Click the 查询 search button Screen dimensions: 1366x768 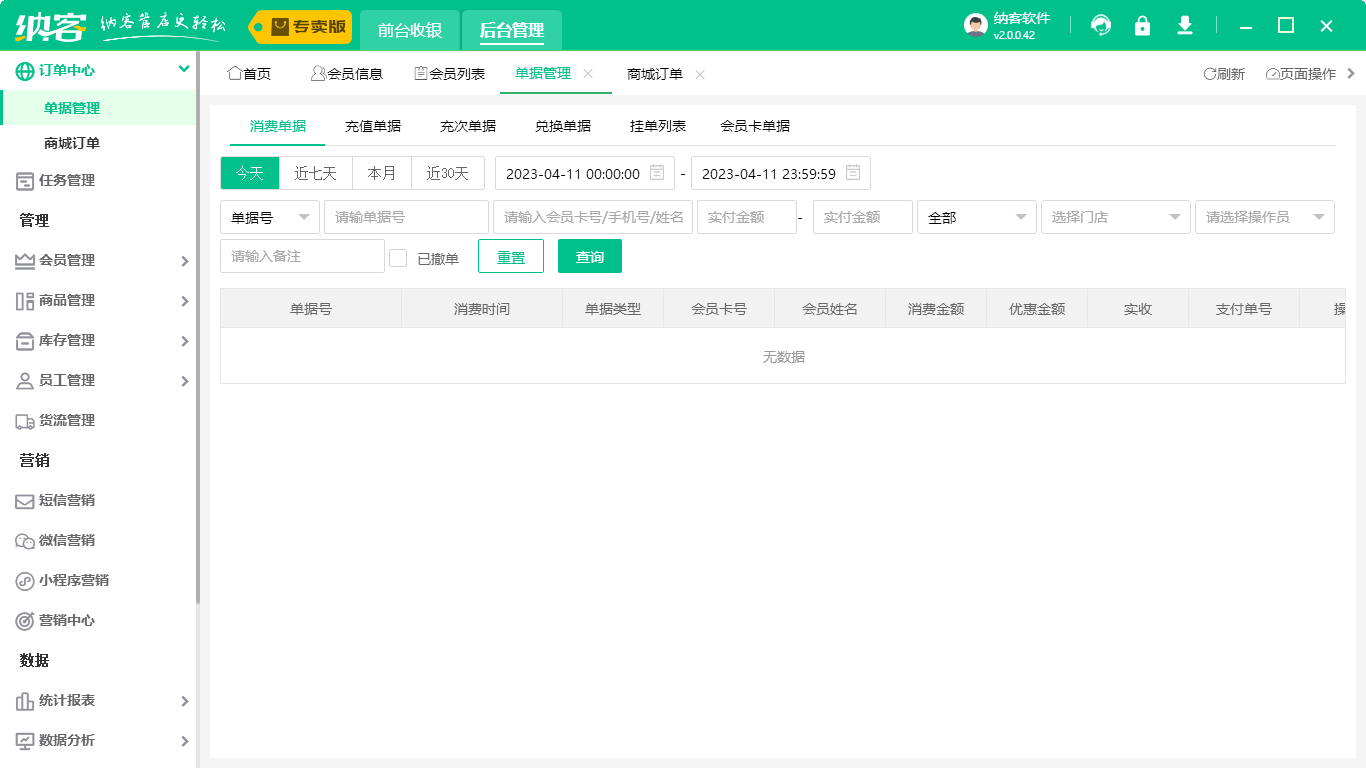(x=590, y=257)
